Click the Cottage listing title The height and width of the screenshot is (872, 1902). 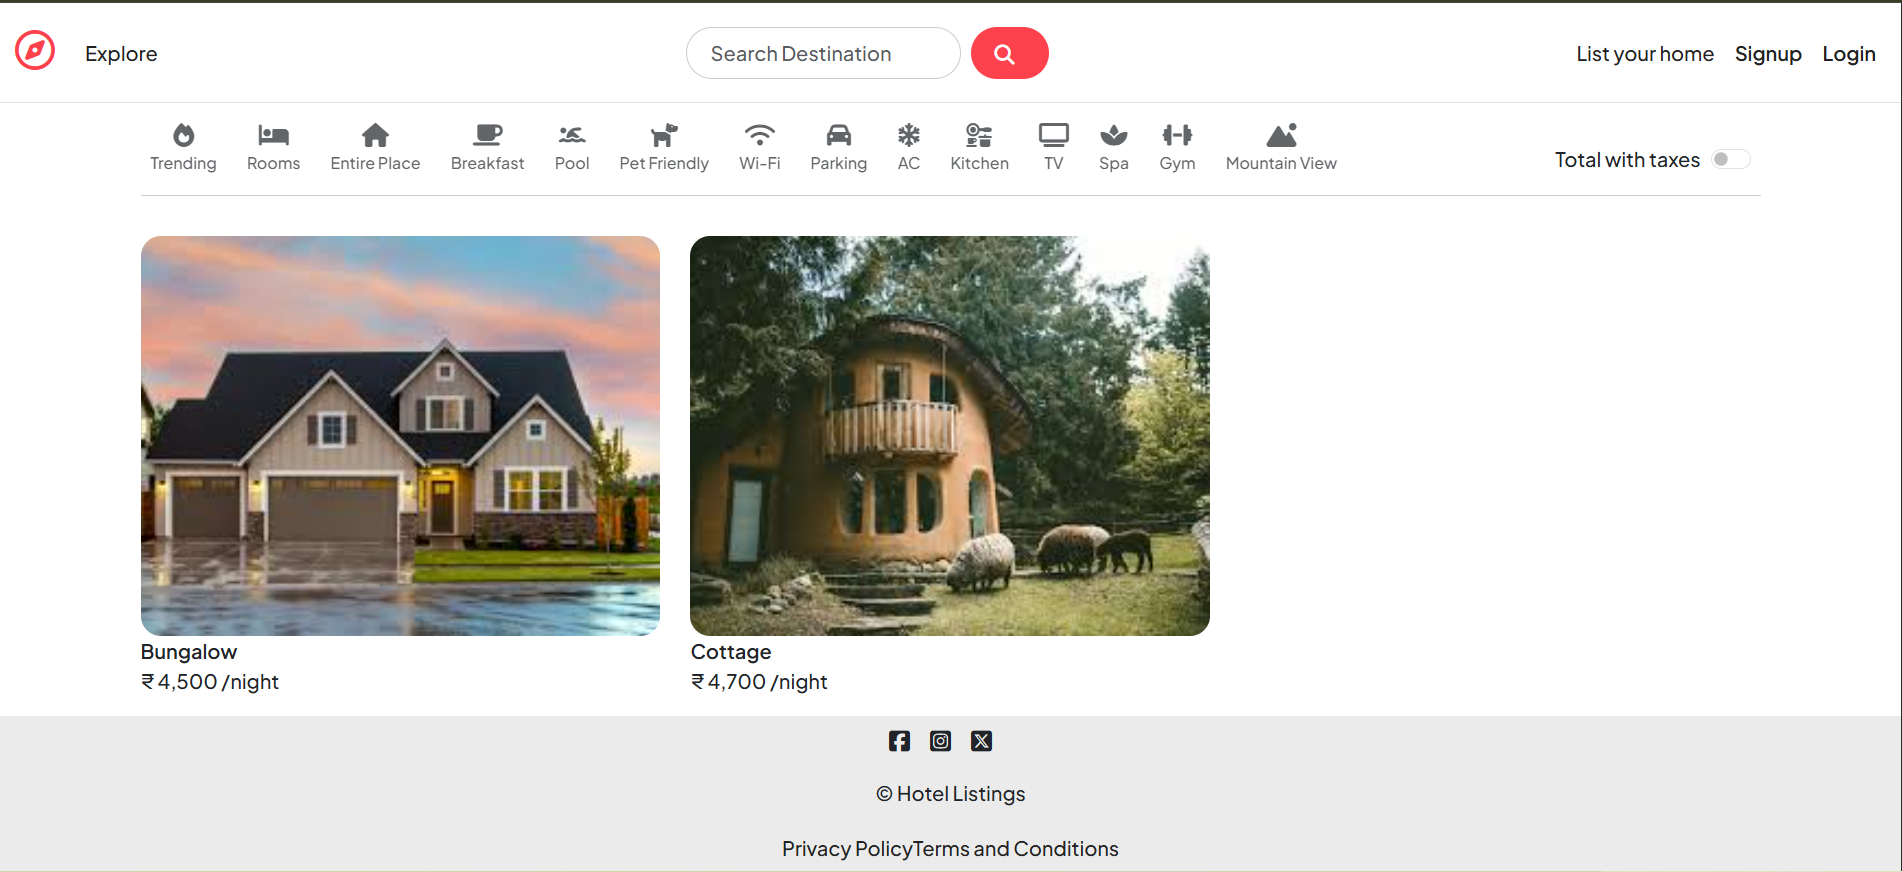click(x=731, y=652)
